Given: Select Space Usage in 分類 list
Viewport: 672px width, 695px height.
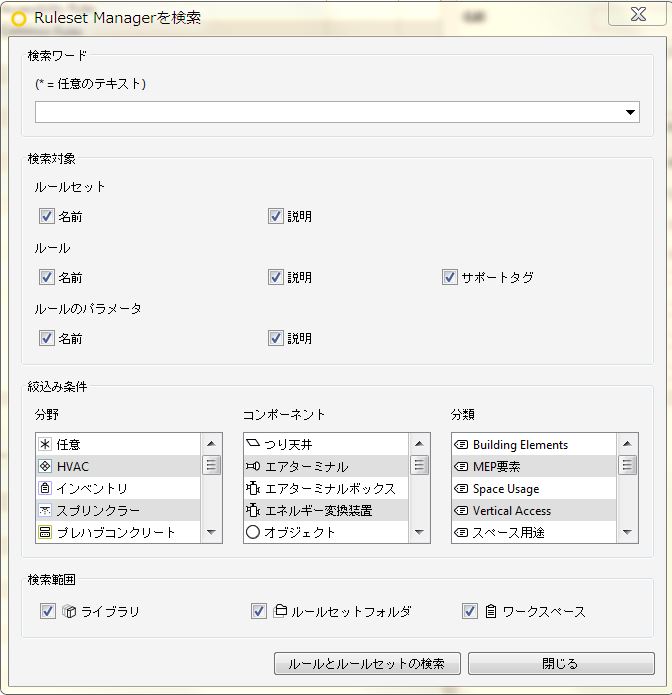Looking at the screenshot, I should click(x=534, y=488).
